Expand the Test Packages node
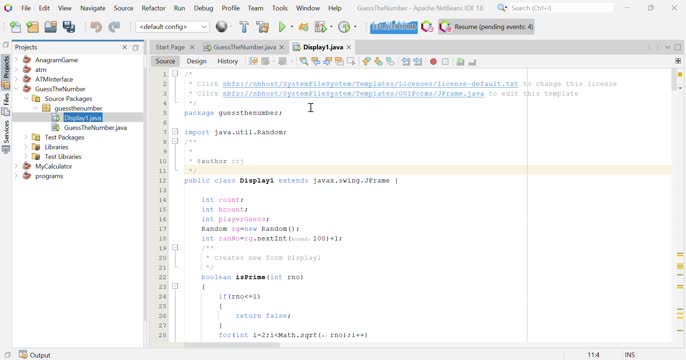The width and height of the screenshot is (686, 360). click(x=26, y=137)
